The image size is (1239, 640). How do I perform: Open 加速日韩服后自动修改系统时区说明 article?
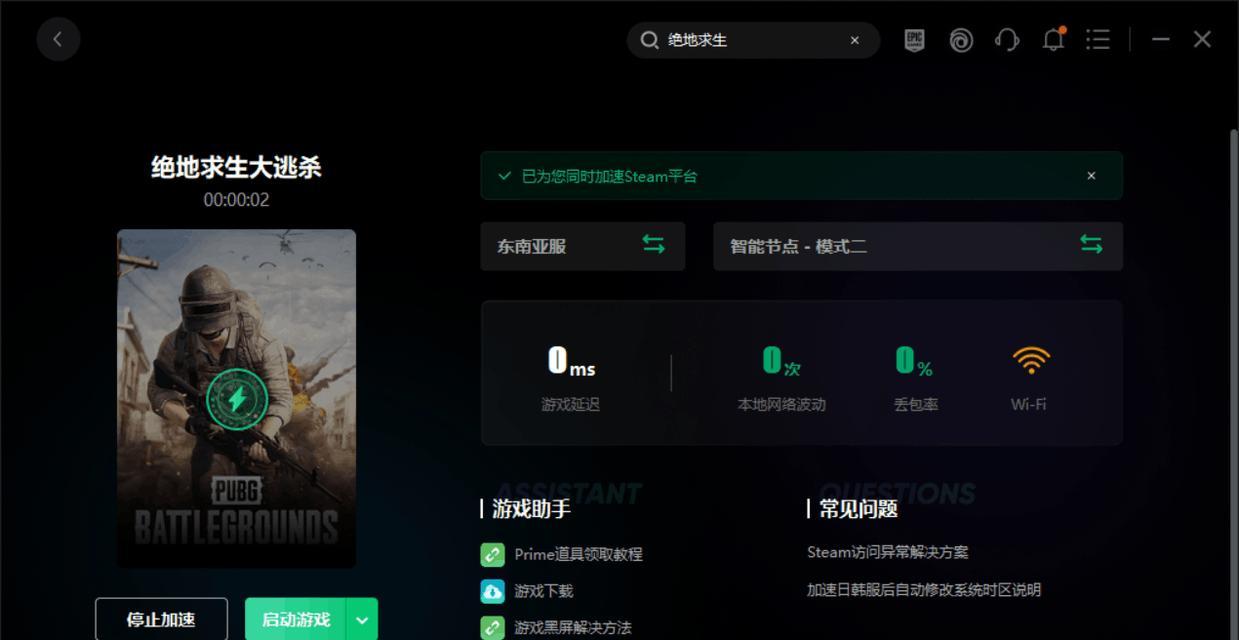coord(924,590)
